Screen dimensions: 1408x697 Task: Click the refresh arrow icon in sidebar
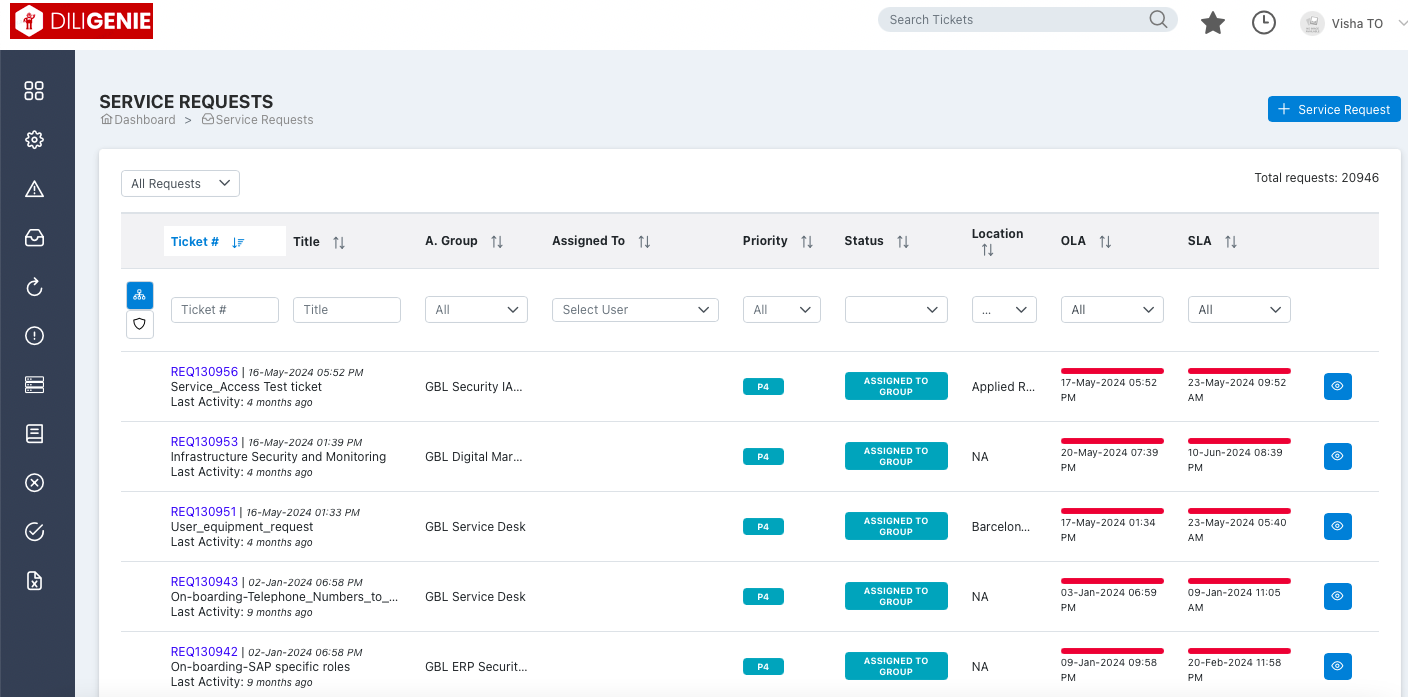click(35, 287)
